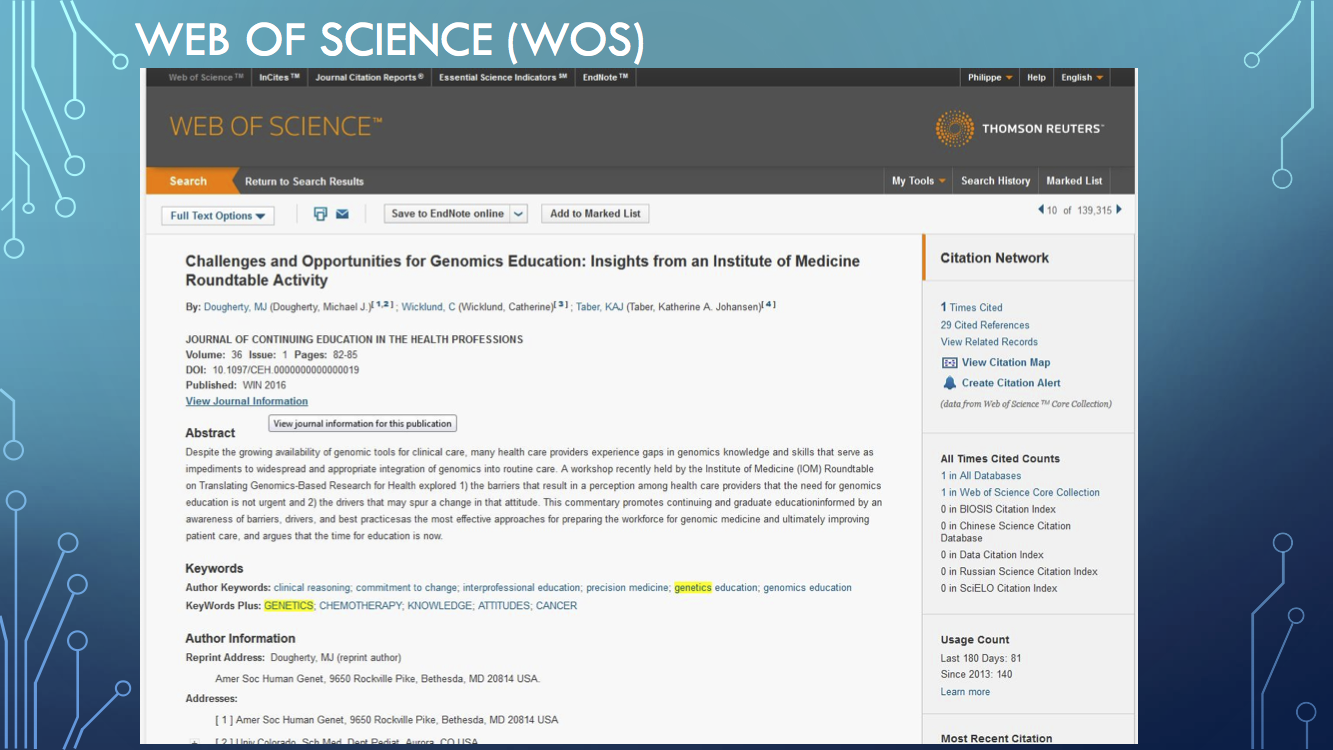Open the Web of Science top tab
The height and width of the screenshot is (750, 1333).
point(205,77)
